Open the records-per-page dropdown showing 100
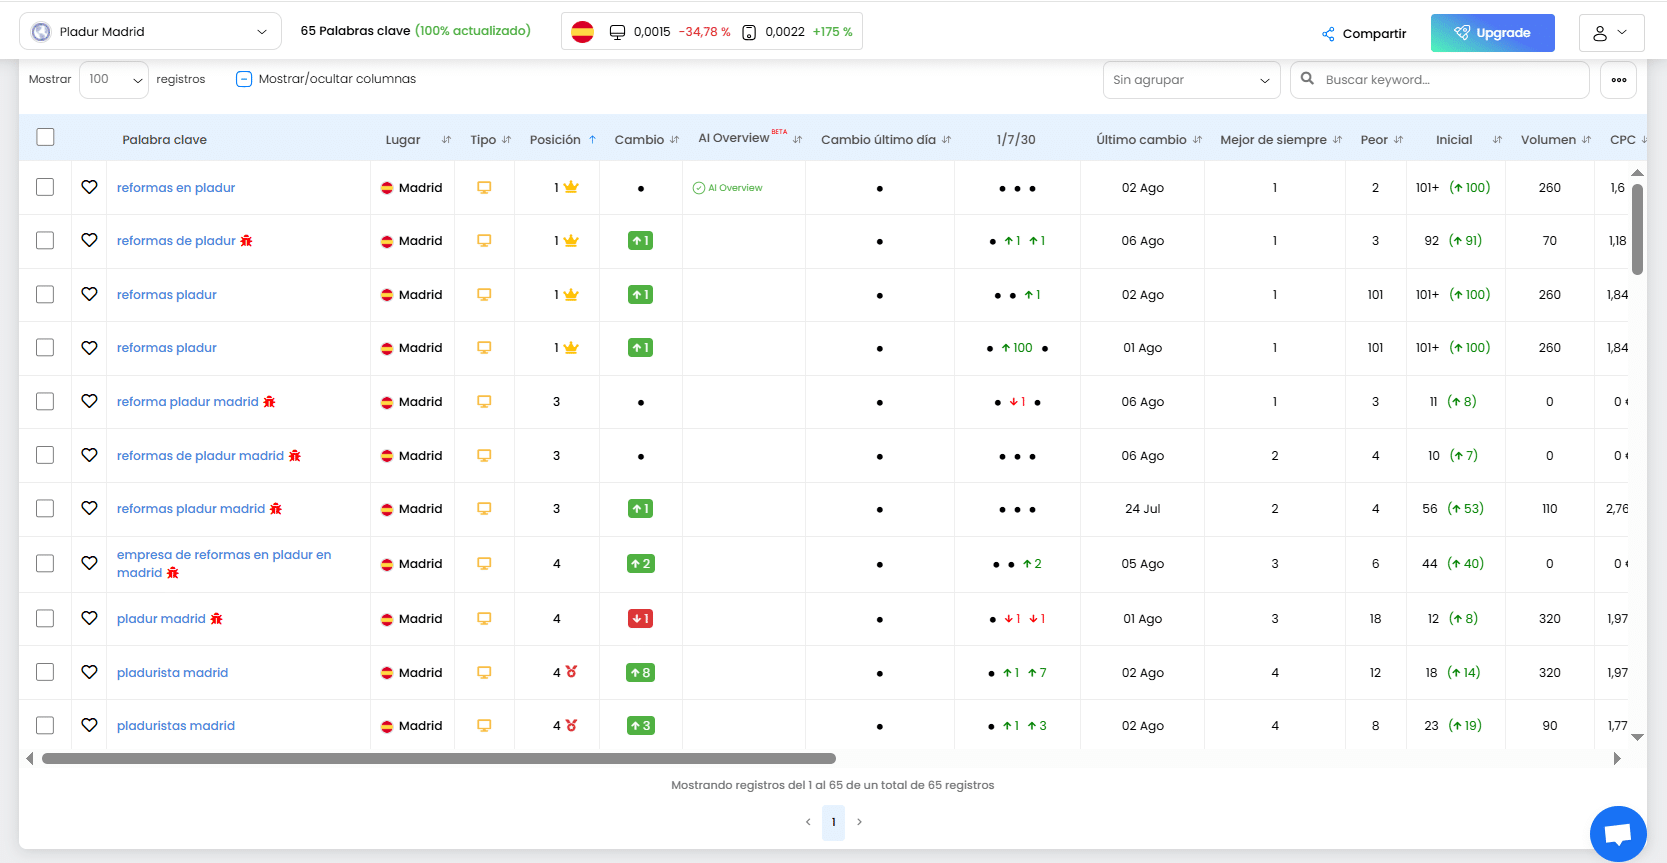Screen dimensions: 1667x863 114,80
